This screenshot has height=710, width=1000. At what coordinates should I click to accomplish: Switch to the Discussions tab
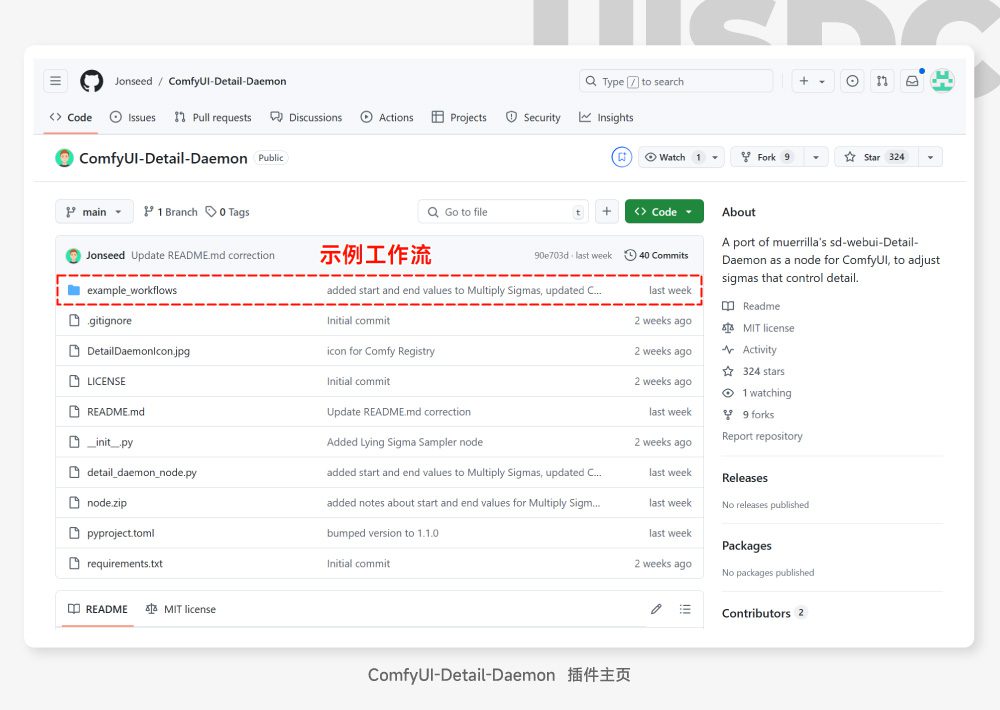(306, 117)
